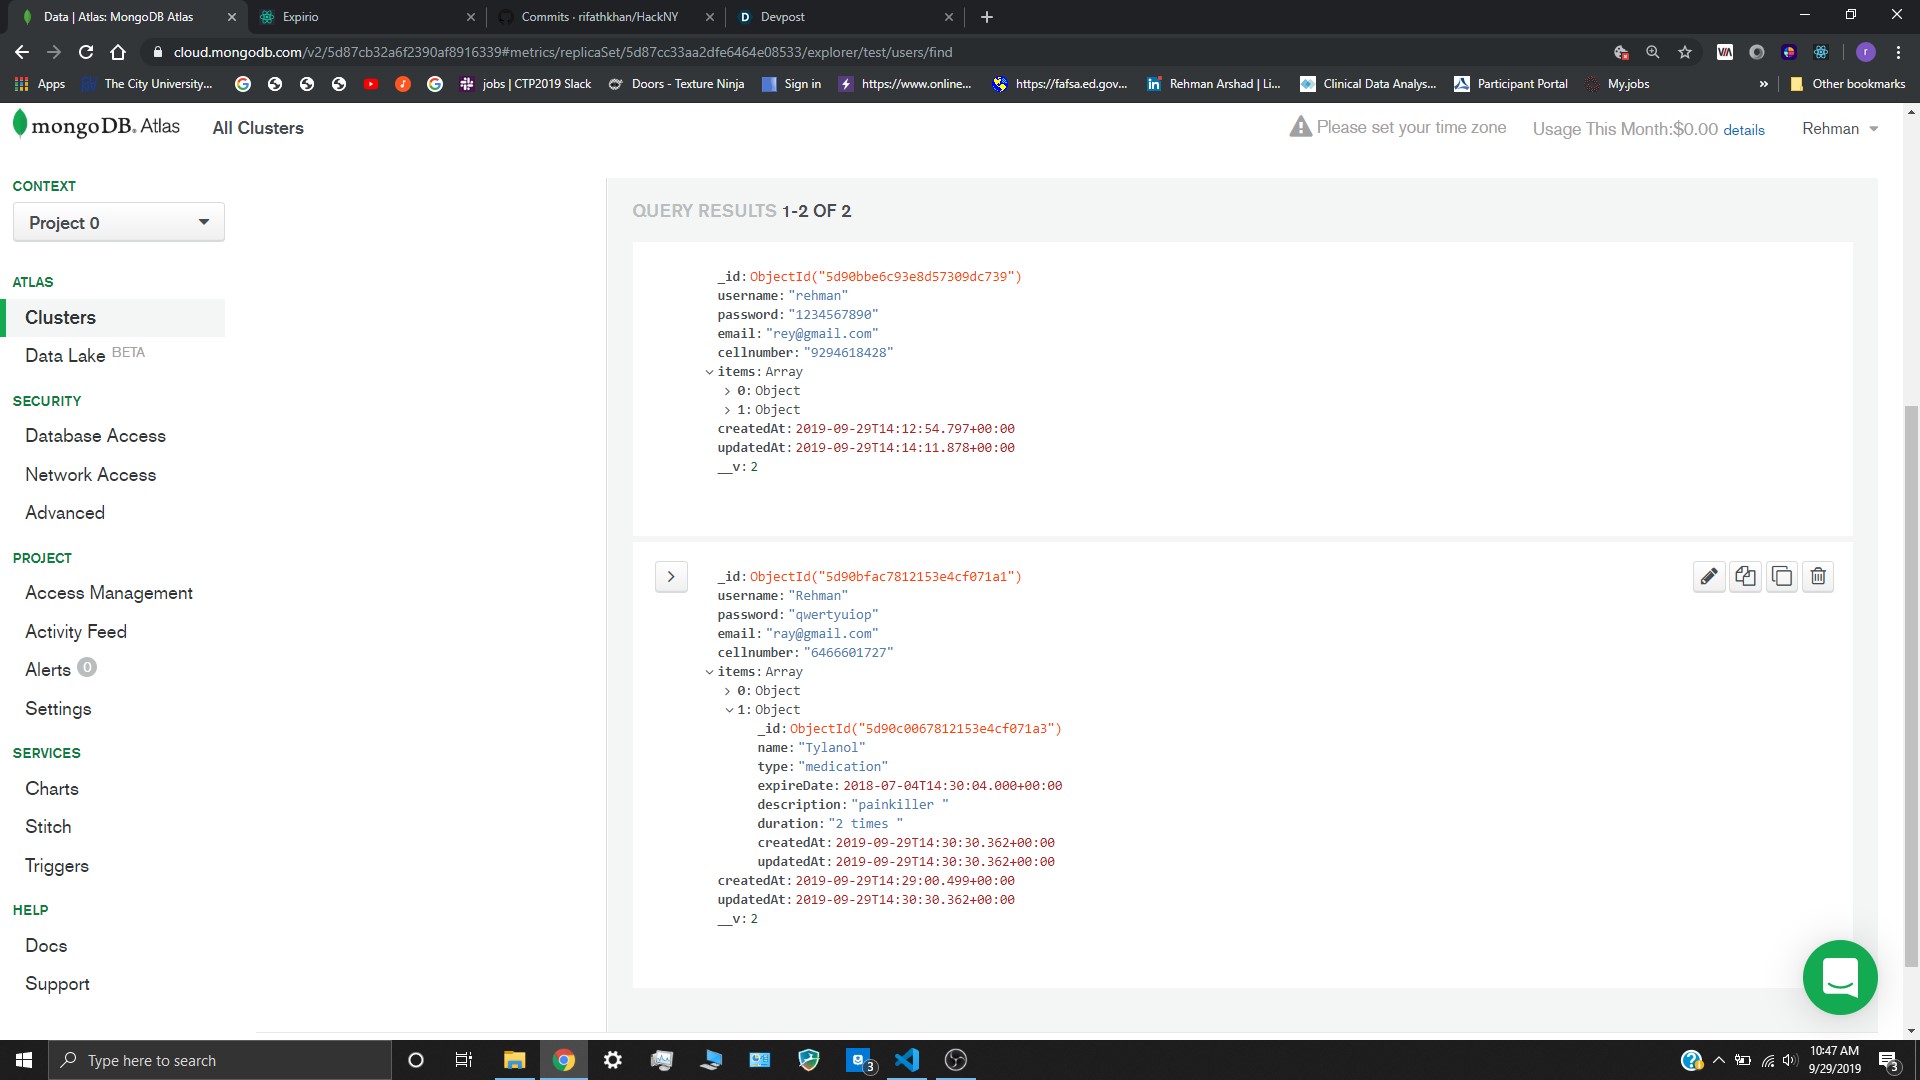Click the copy document icon
The image size is (1920, 1080).
[1745, 576]
